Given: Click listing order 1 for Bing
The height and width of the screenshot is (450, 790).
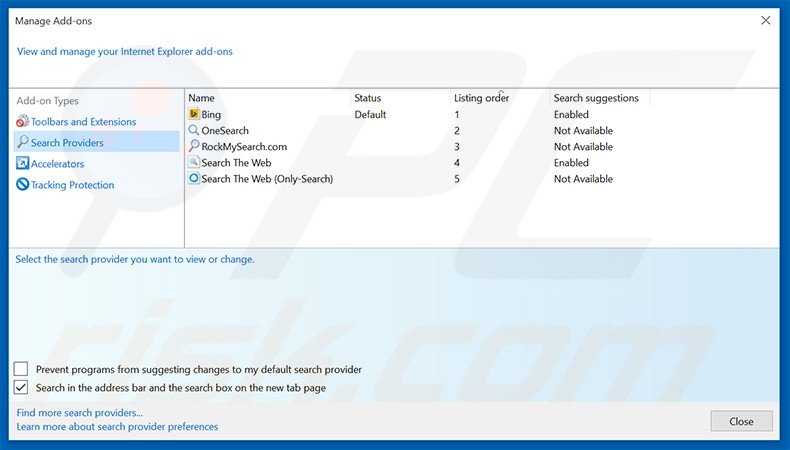Looking at the screenshot, I should tap(457, 114).
